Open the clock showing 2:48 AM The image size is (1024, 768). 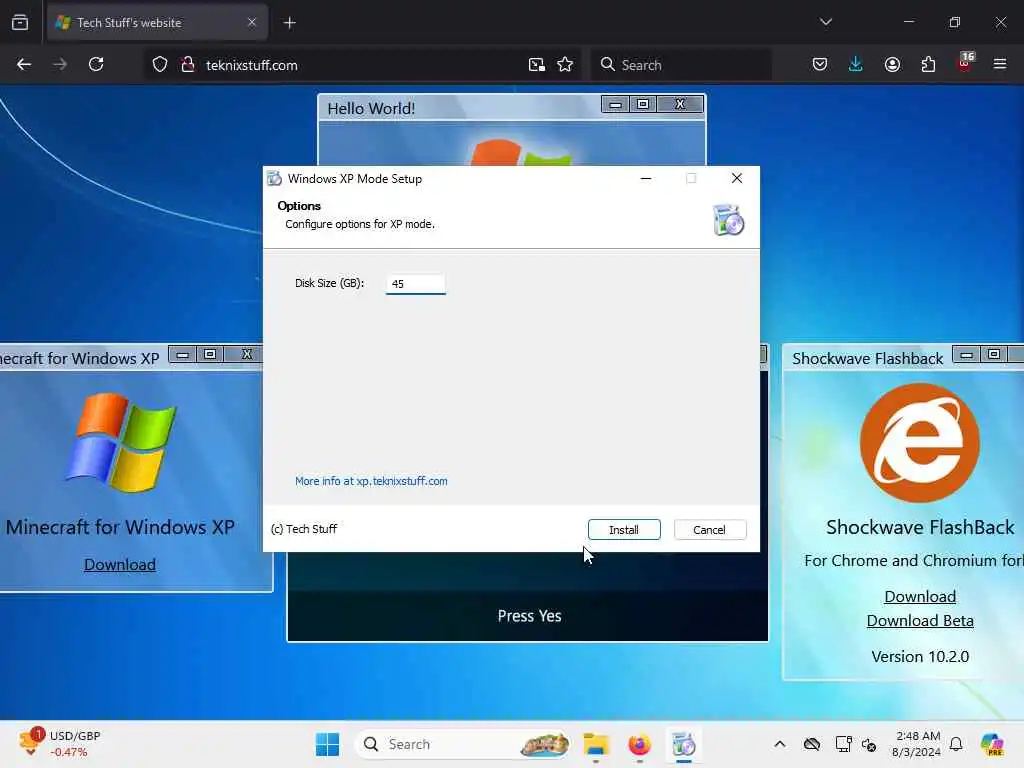(x=917, y=744)
